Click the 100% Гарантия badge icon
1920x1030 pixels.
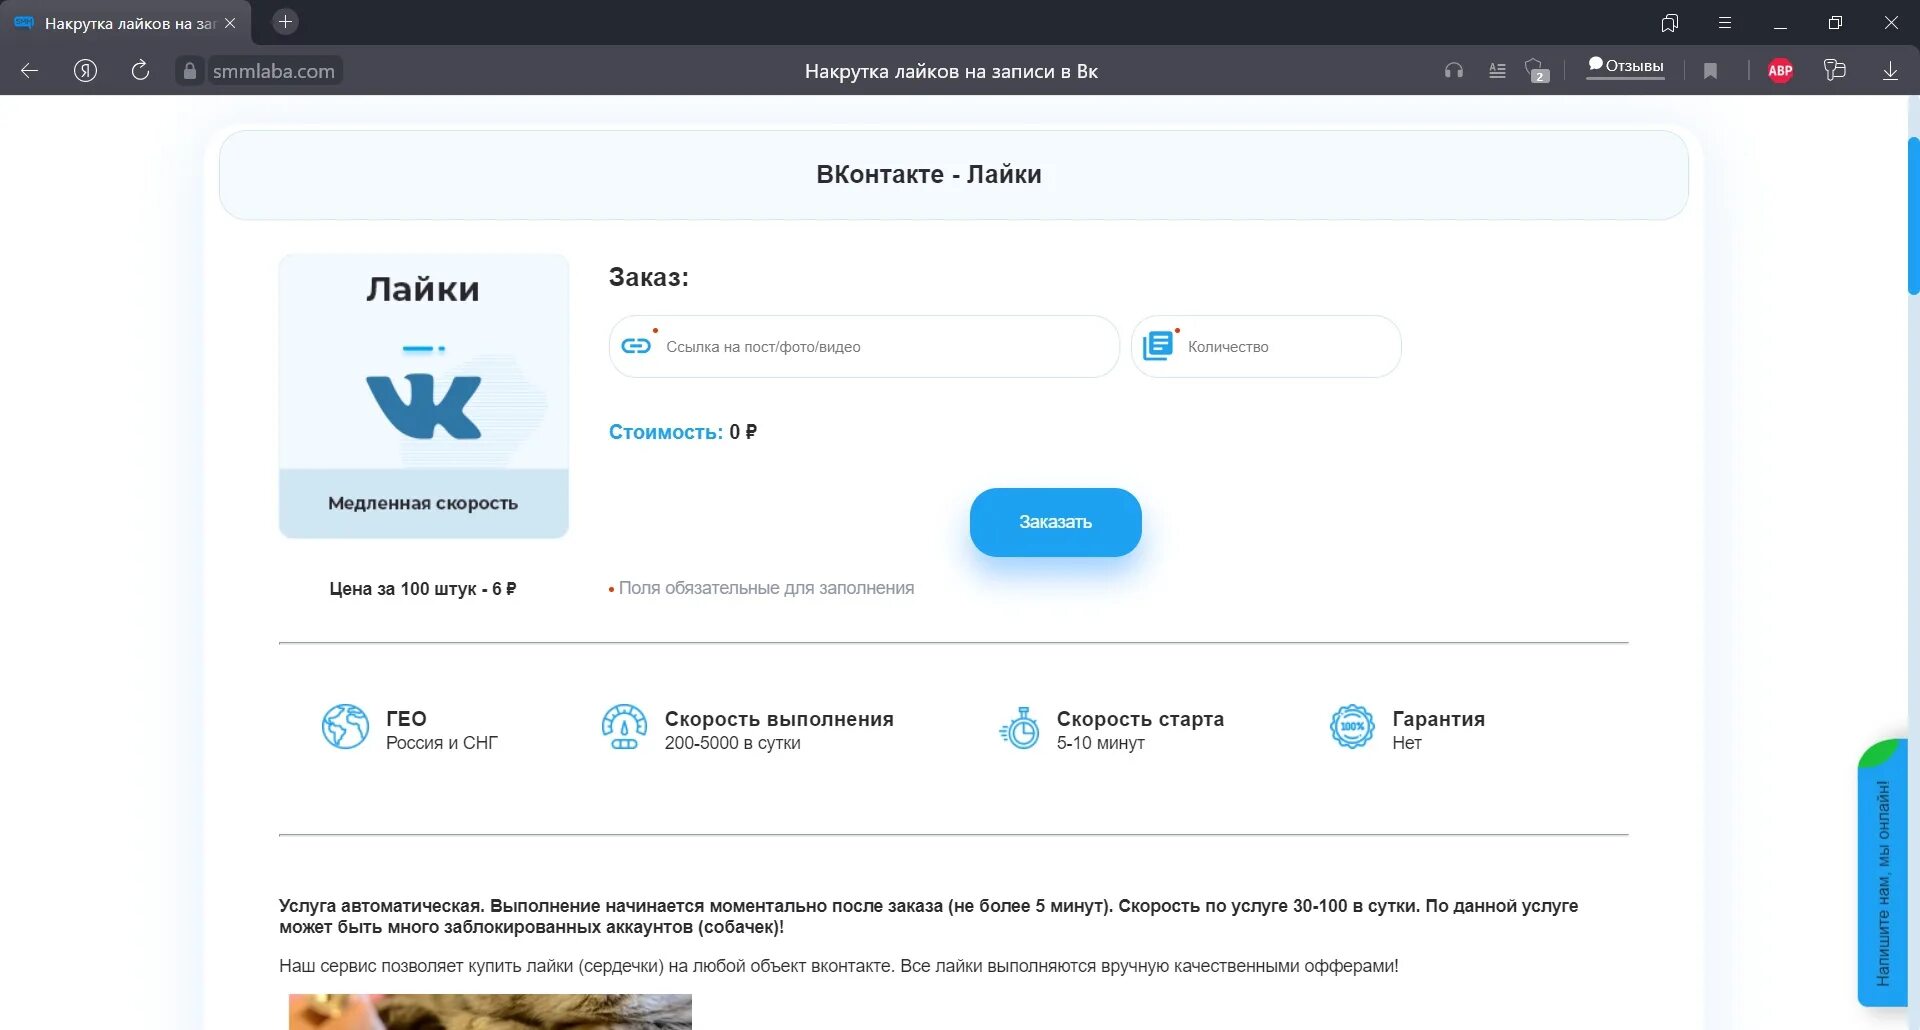1352,727
